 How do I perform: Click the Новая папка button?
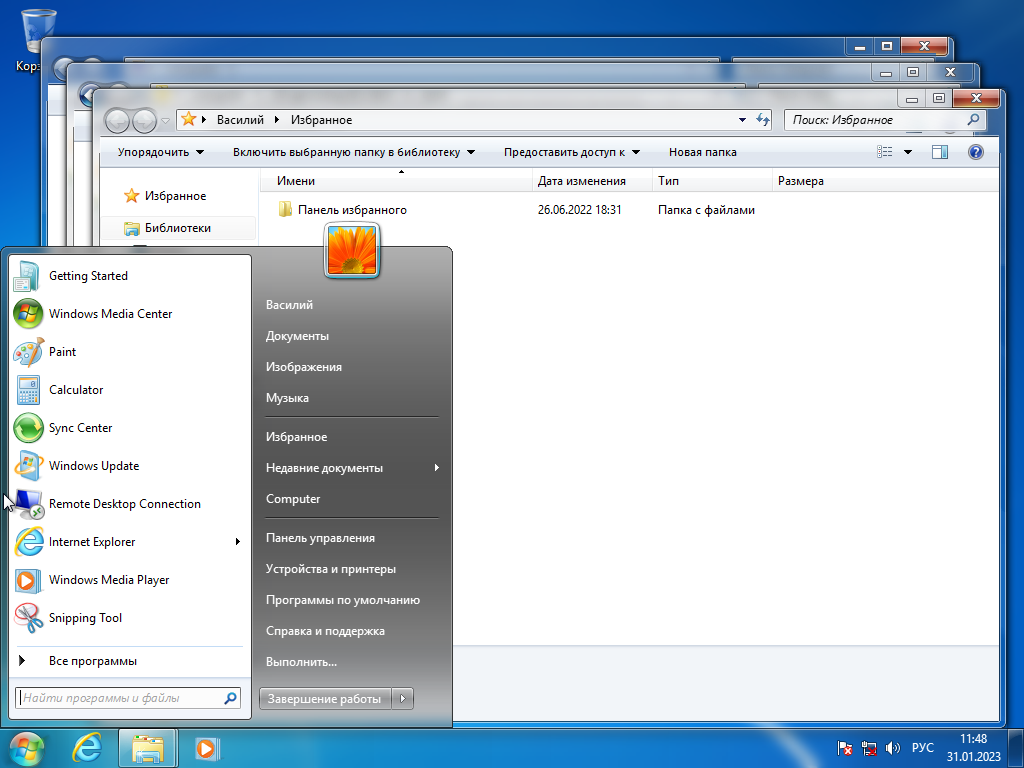(x=703, y=152)
